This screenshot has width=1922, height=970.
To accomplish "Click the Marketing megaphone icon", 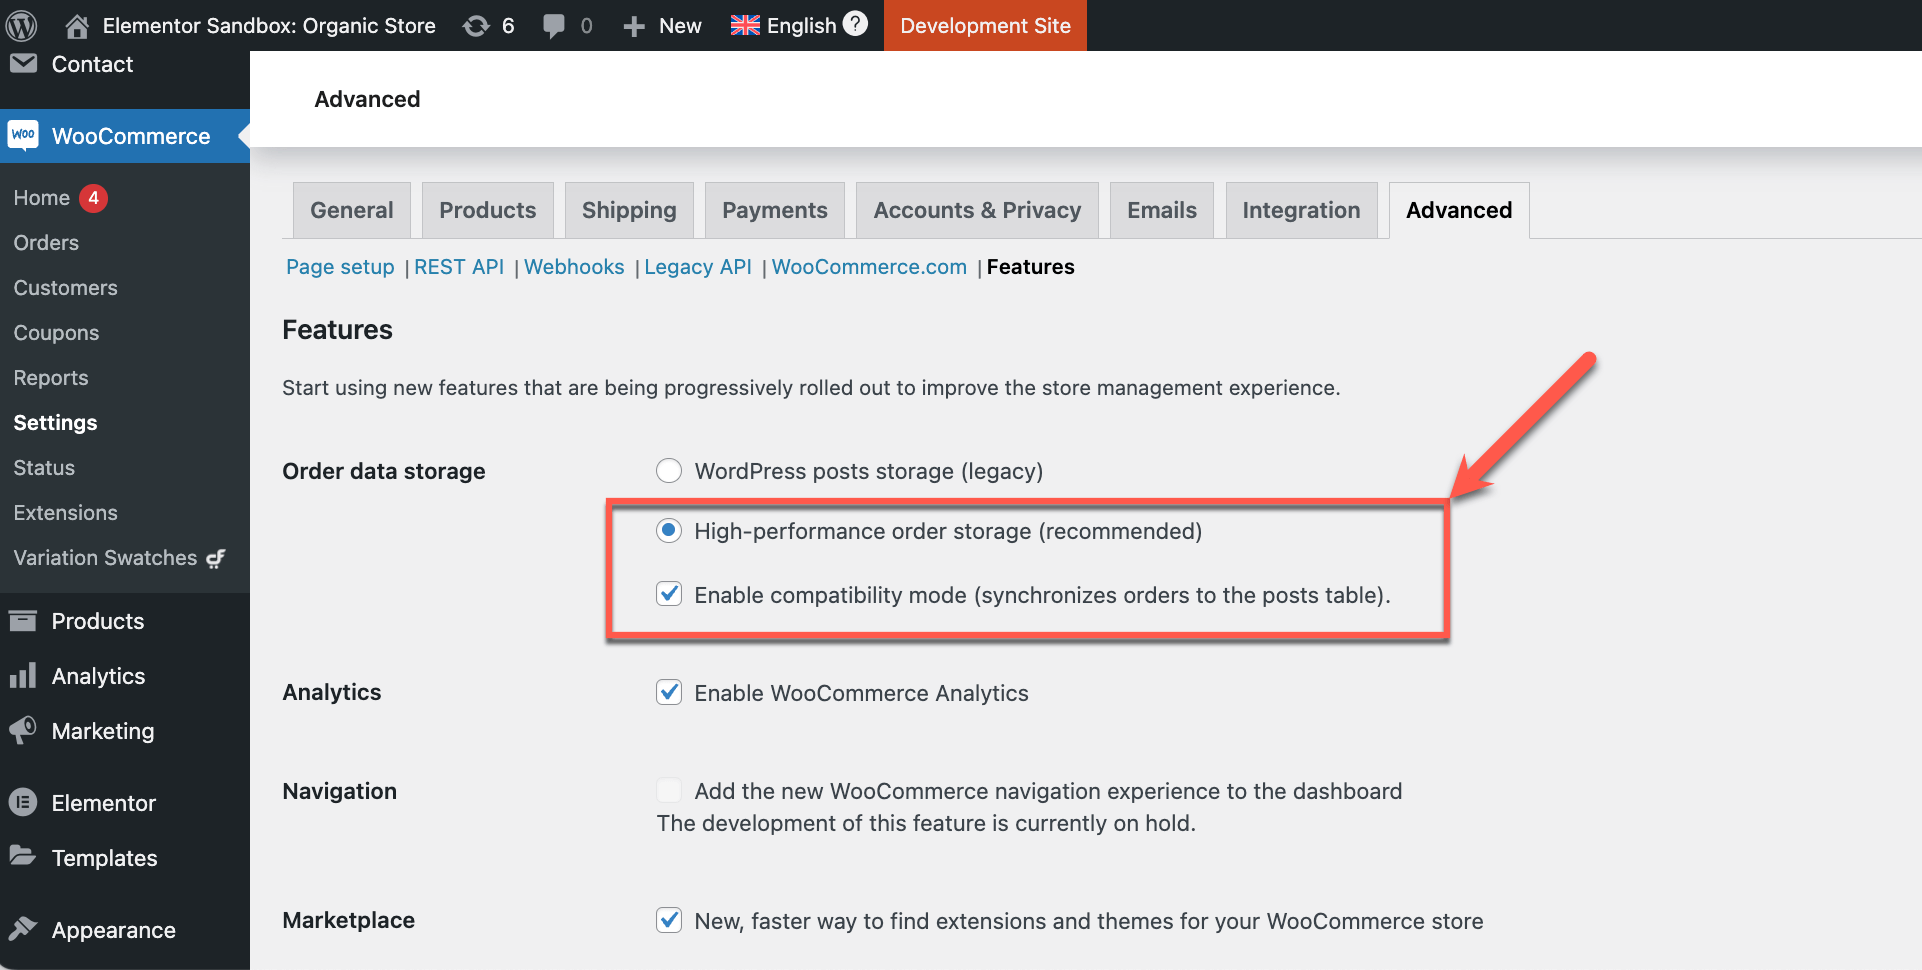I will point(23,730).
